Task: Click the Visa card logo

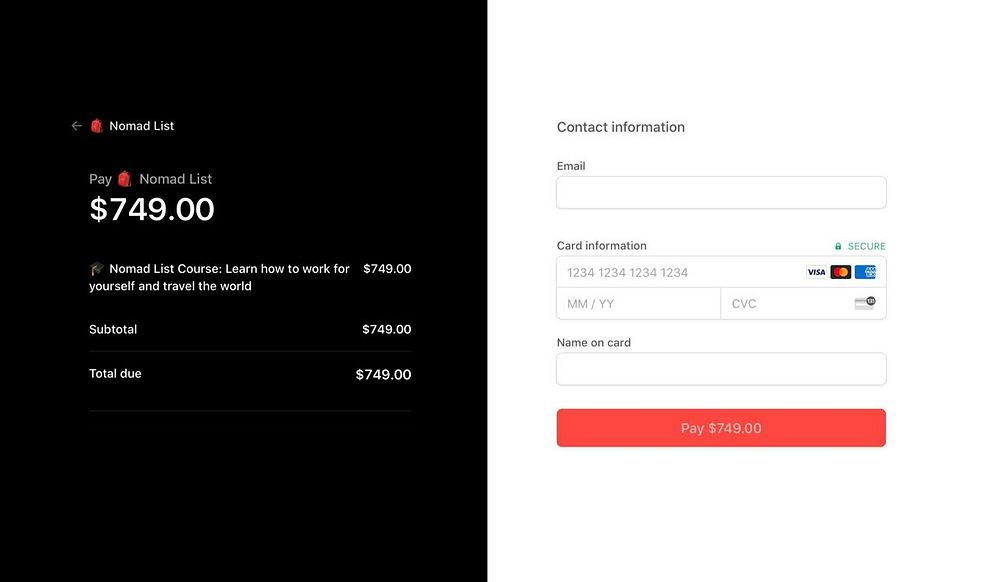Action: pos(816,272)
